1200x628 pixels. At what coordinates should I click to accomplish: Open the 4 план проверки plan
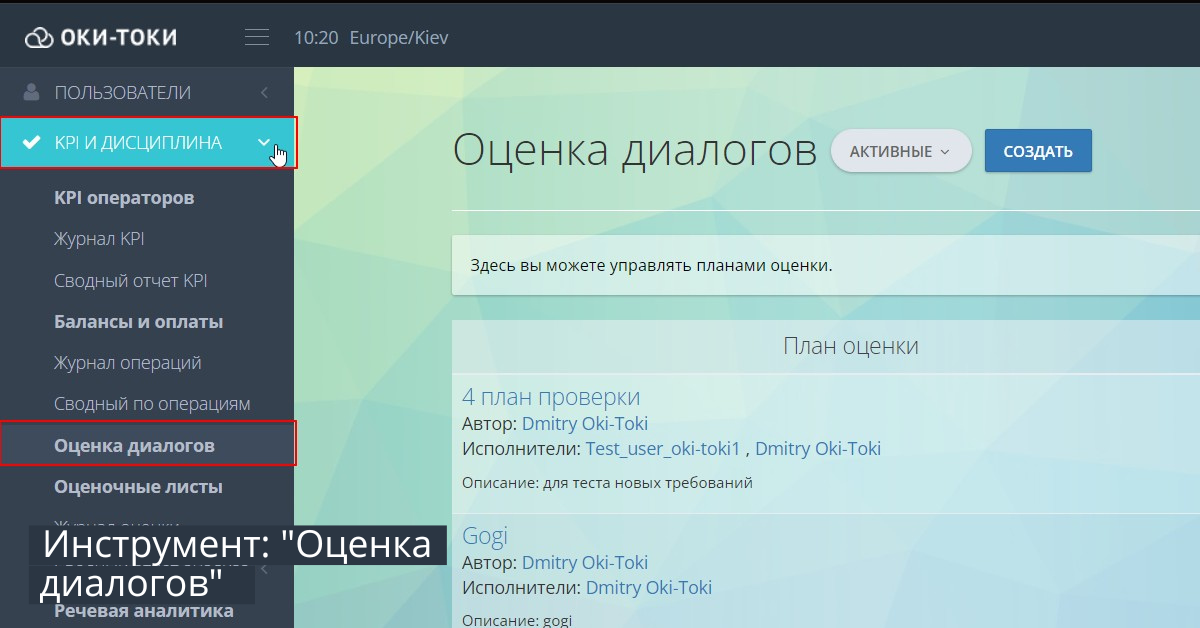coord(551,396)
